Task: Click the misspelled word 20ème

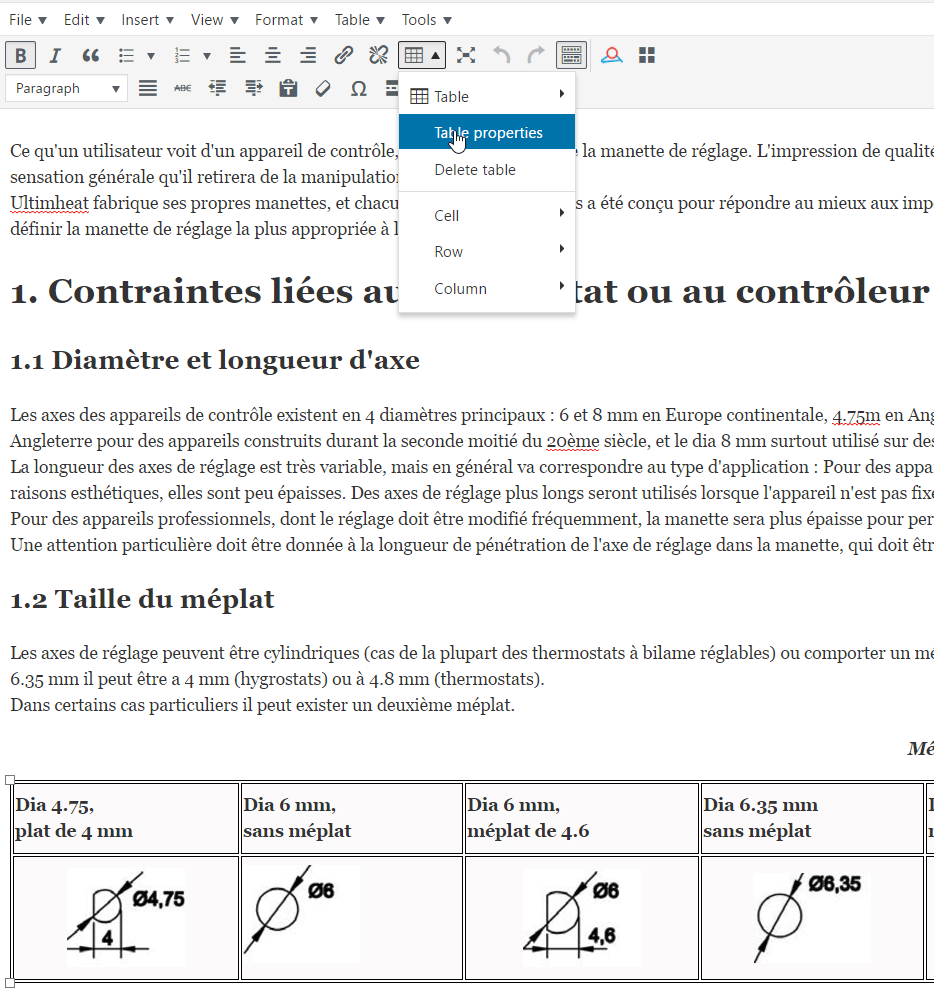Action: (x=573, y=441)
